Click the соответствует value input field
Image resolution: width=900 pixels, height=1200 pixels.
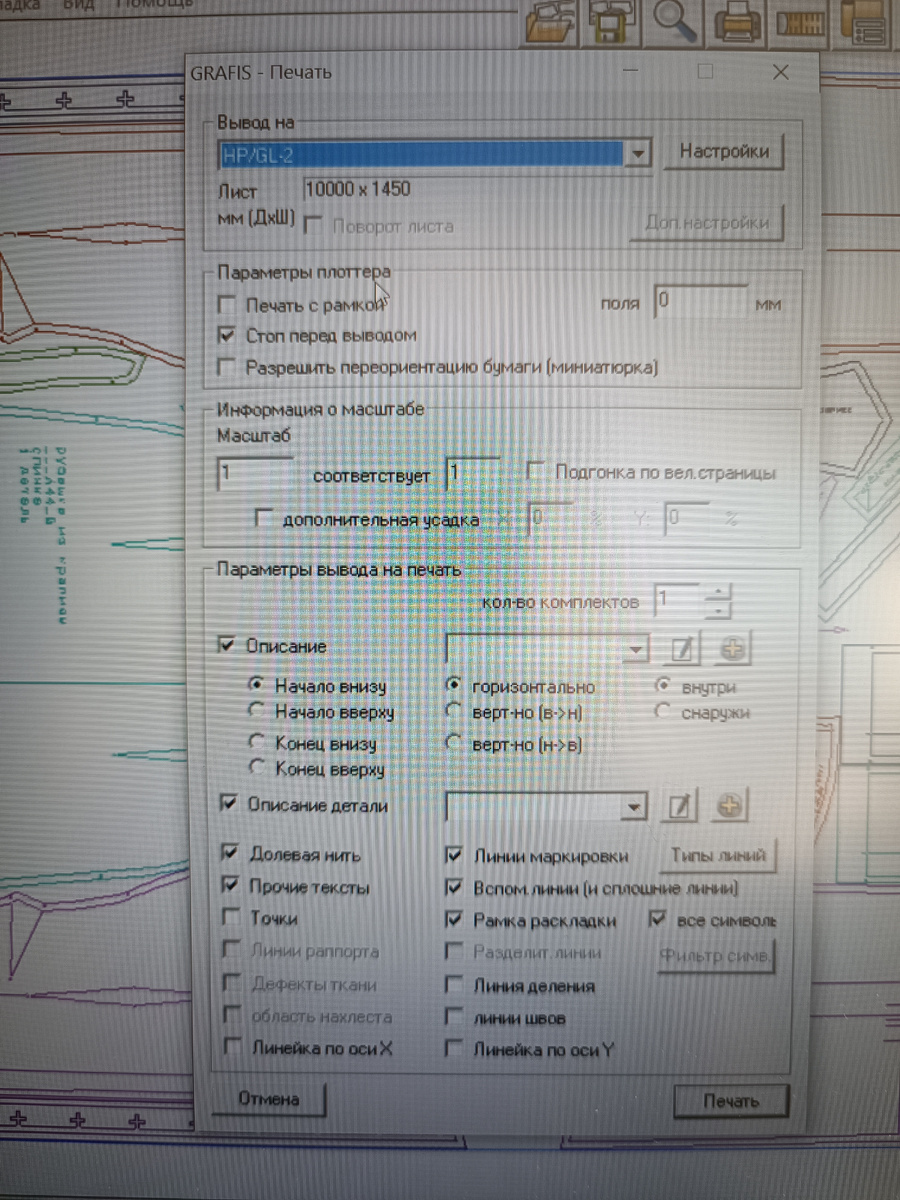[474, 472]
